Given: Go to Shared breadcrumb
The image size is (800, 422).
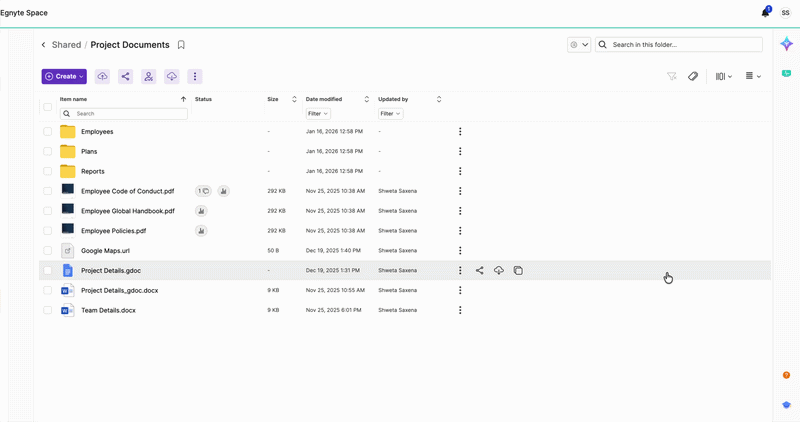Looking at the screenshot, I should (66, 45).
